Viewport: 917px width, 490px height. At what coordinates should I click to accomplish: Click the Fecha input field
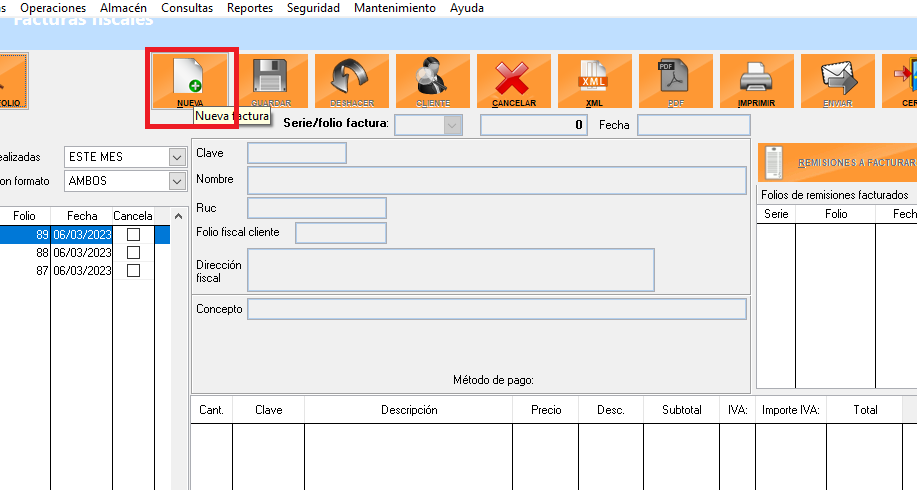(x=694, y=125)
